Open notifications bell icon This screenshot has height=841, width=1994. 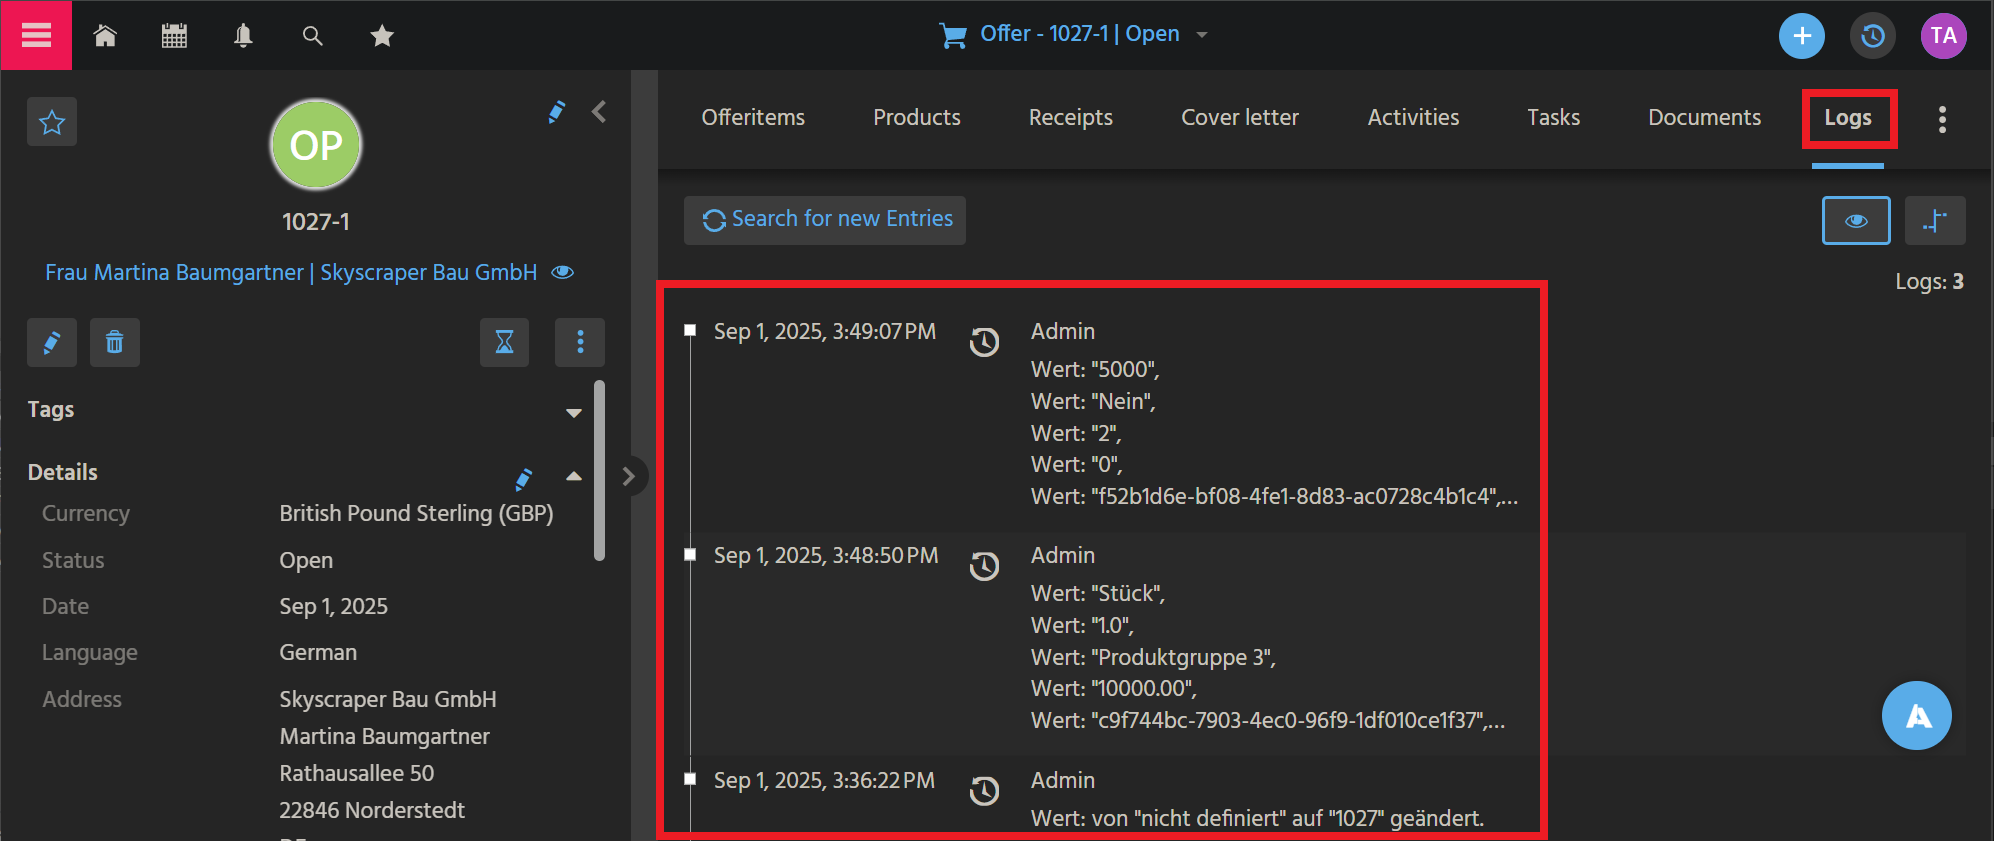[x=243, y=36]
